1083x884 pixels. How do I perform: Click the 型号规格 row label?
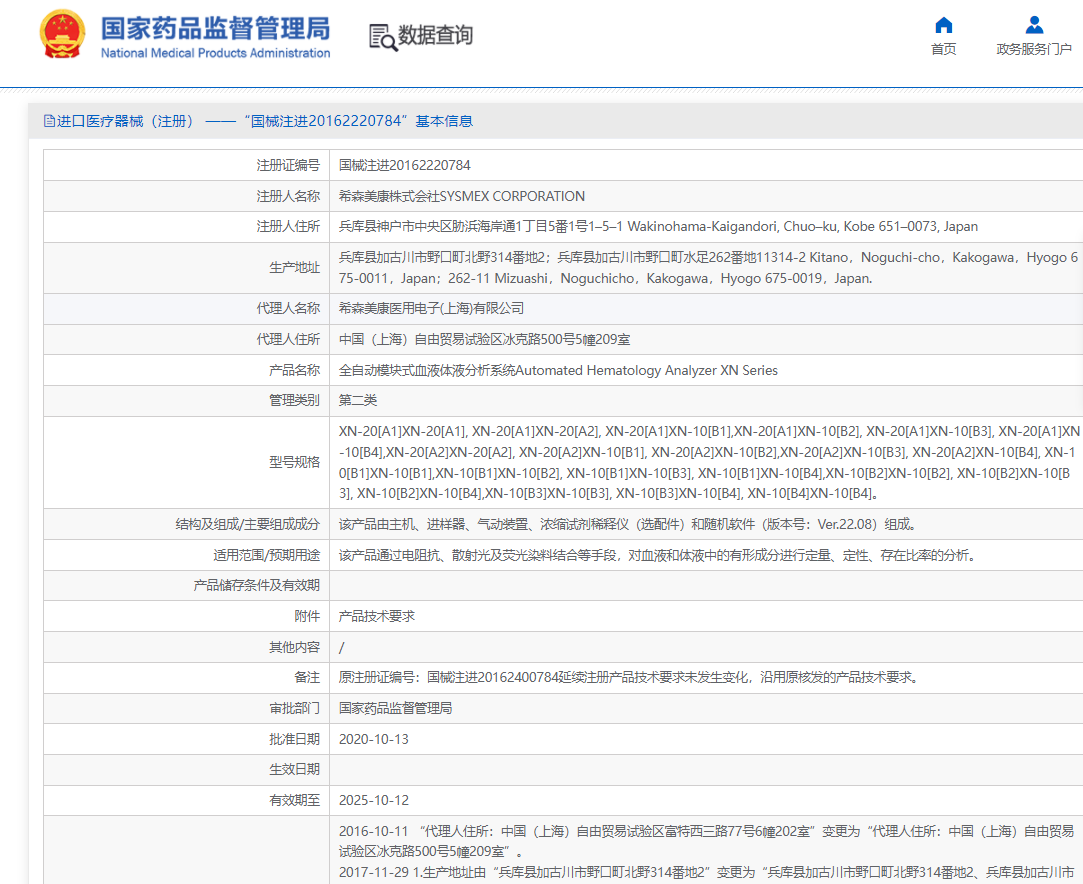[x=294, y=462]
